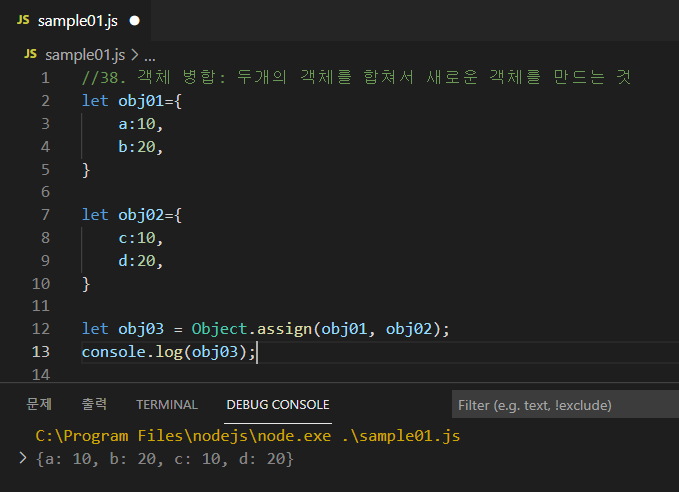This screenshot has height=492, width=679.
Task: Open the sample01.js editor tab
Action: [x=75, y=20]
